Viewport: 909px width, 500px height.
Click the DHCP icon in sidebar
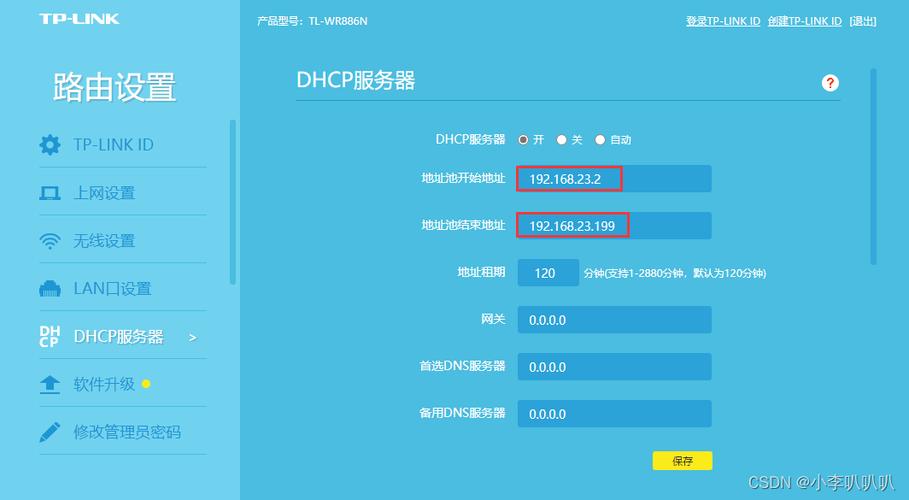50,336
